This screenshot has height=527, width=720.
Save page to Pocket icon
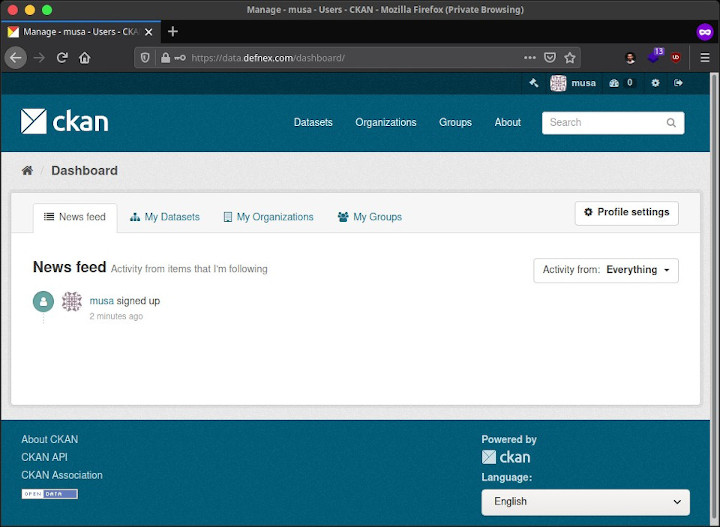point(550,57)
